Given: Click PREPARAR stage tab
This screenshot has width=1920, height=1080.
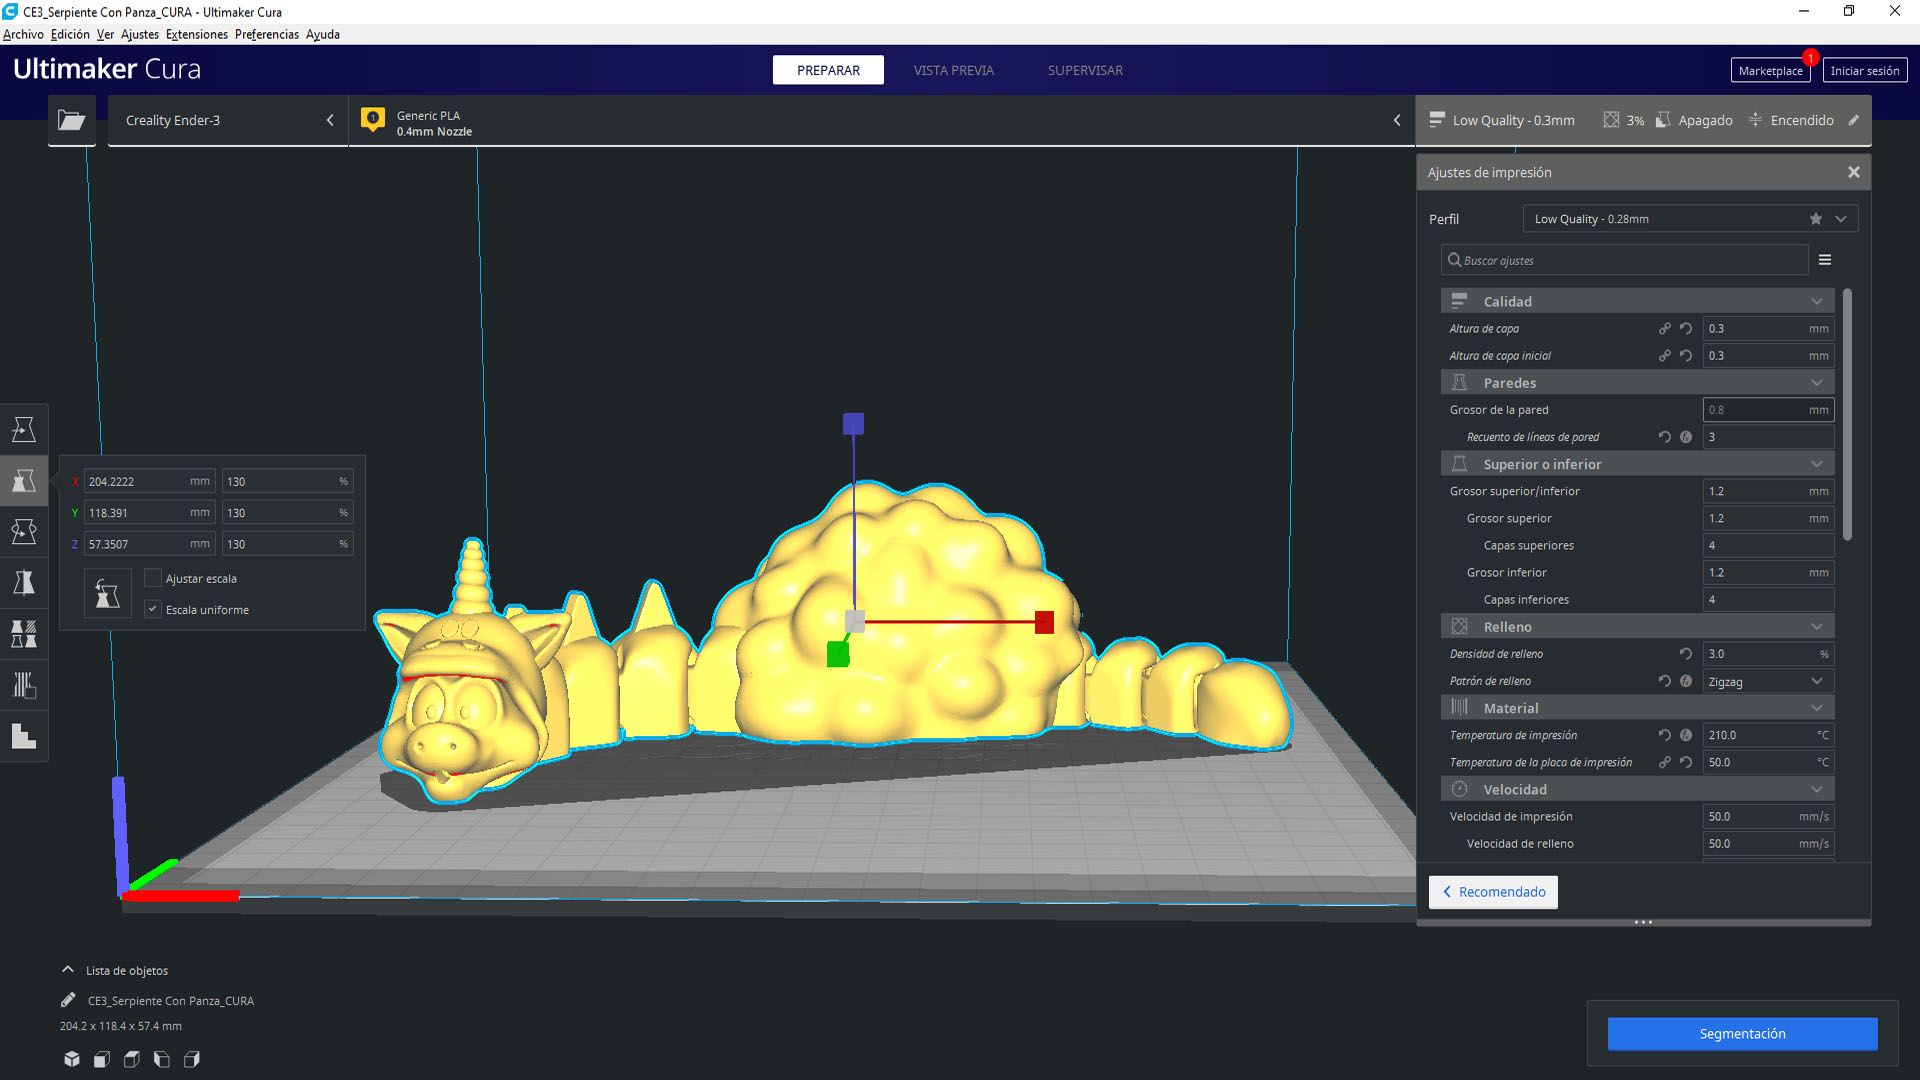Looking at the screenshot, I should 828,70.
